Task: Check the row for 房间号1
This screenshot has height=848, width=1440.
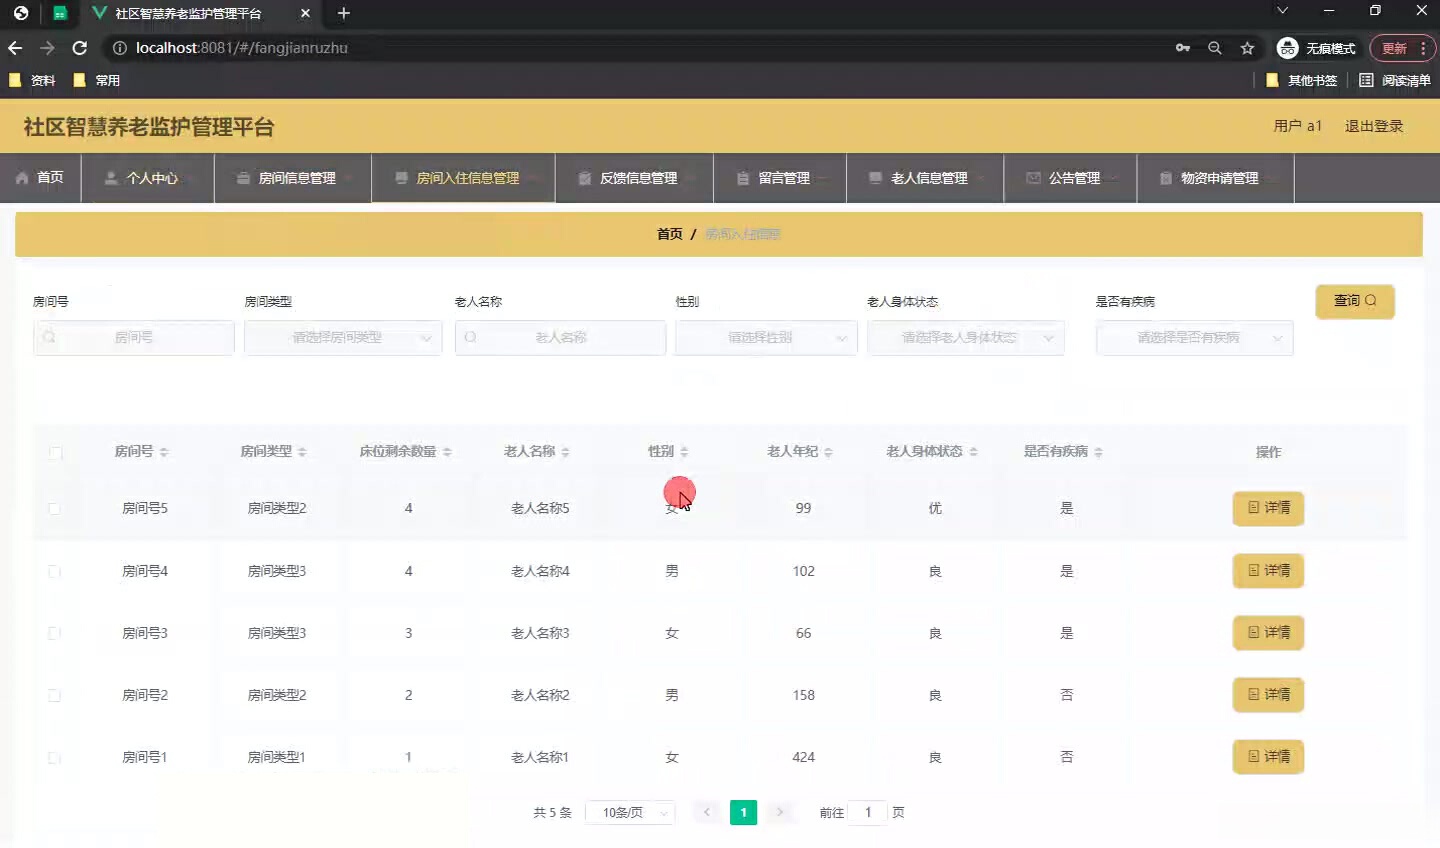Action: (x=54, y=757)
